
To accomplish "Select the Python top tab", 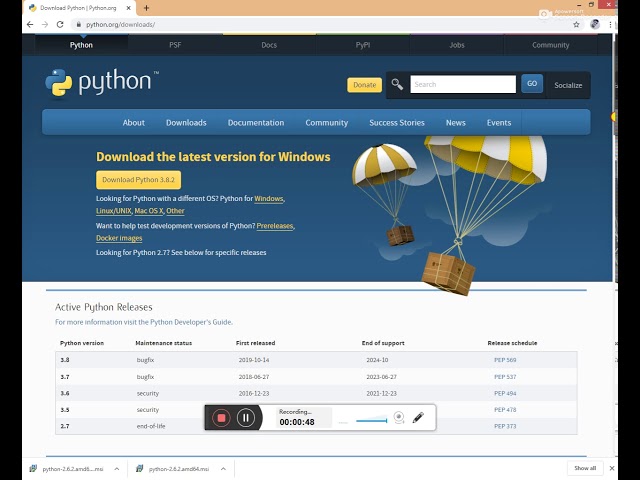I will 81,45.
